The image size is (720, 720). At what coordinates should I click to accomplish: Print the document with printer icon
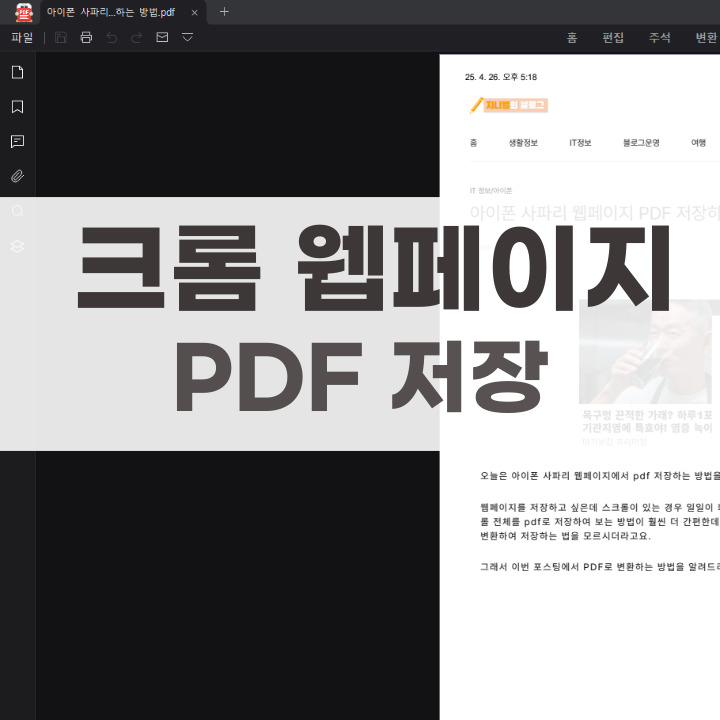(x=86, y=37)
